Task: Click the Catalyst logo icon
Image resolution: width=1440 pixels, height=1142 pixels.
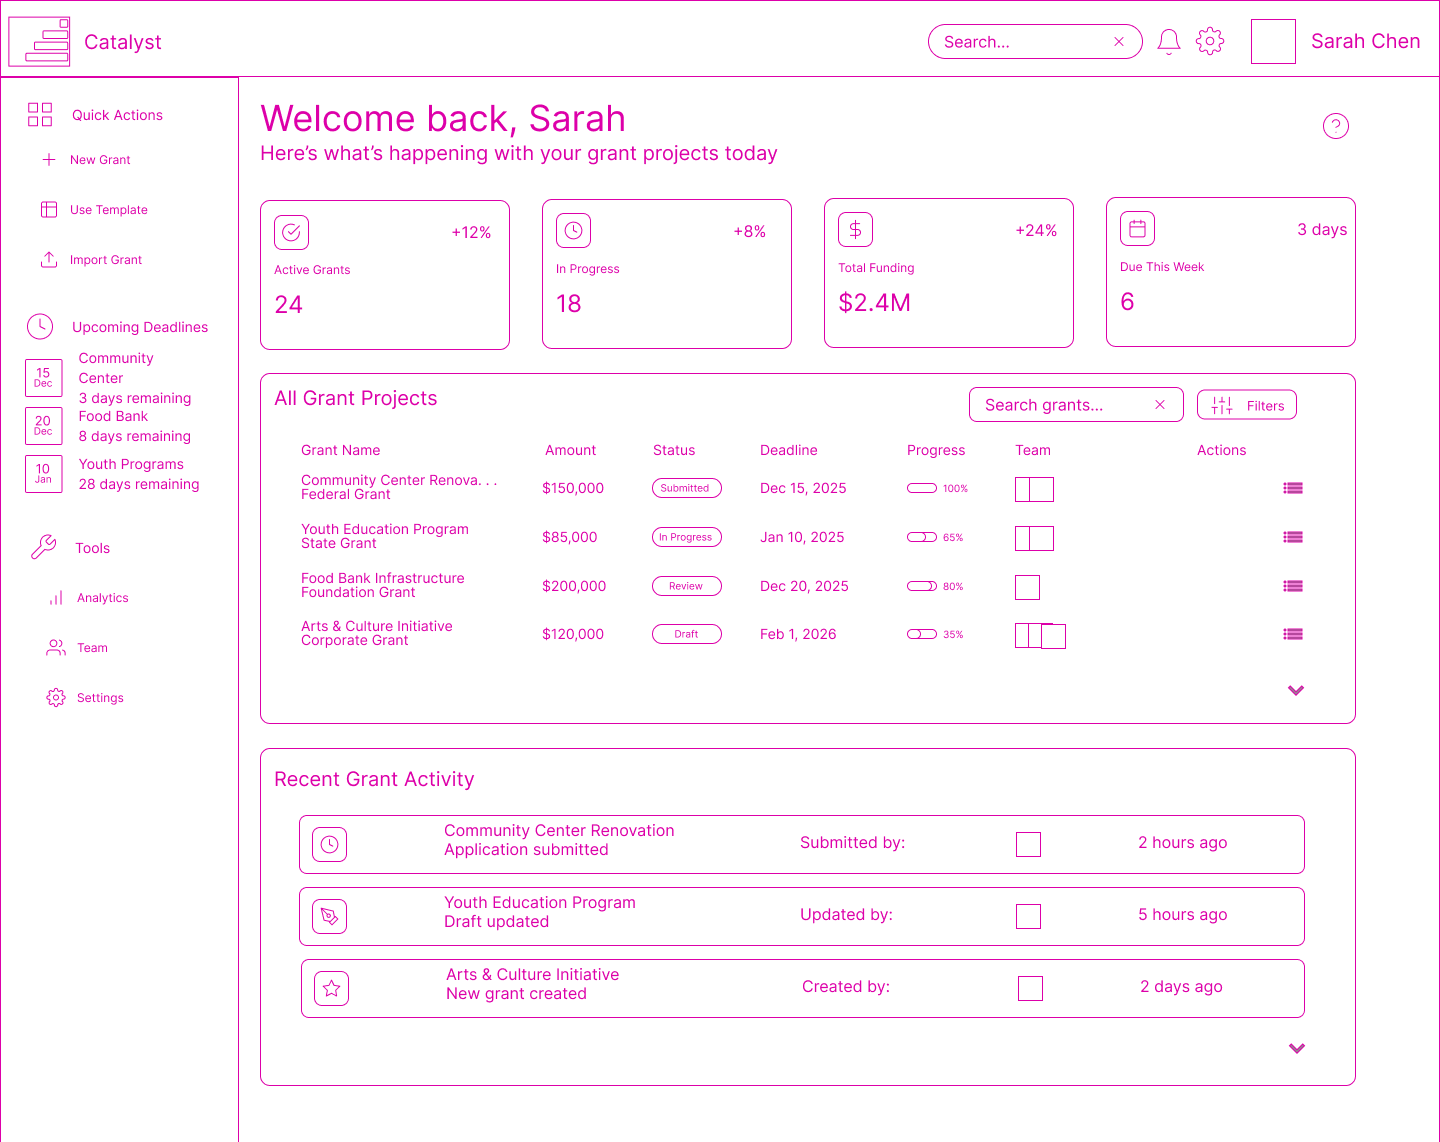Action: coord(40,42)
